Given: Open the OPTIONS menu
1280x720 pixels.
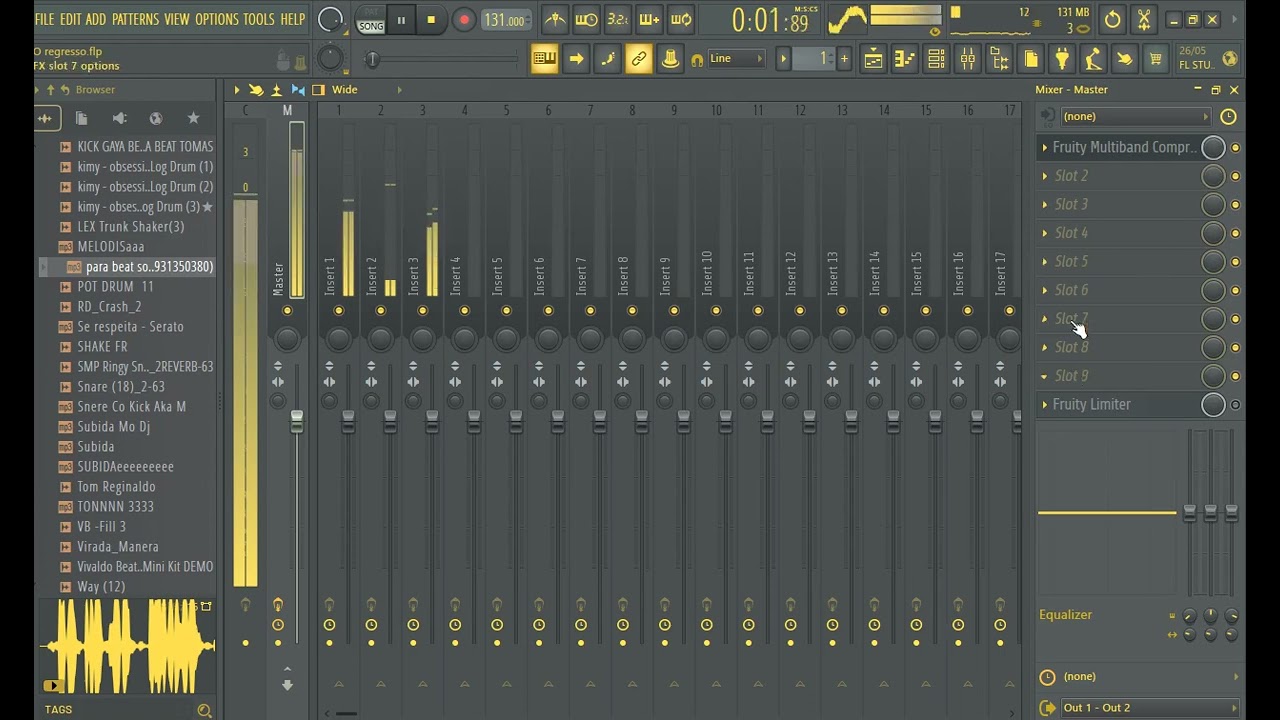Looking at the screenshot, I should coord(217,19).
